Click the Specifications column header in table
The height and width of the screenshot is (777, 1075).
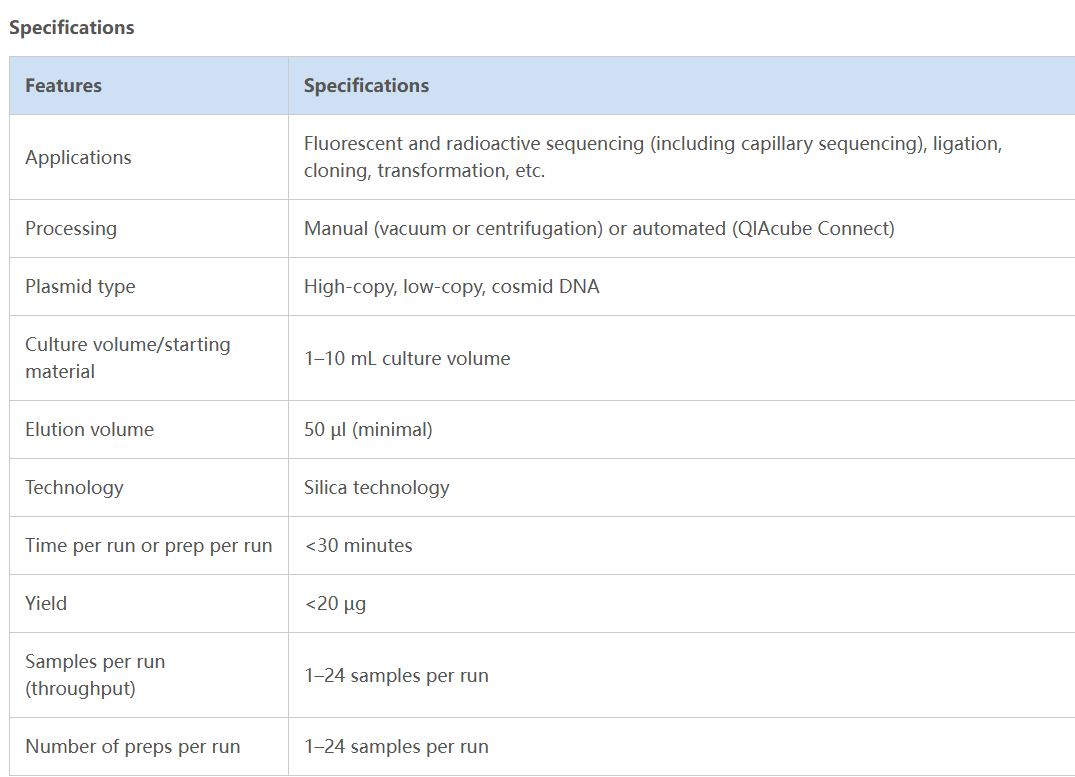coord(366,86)
